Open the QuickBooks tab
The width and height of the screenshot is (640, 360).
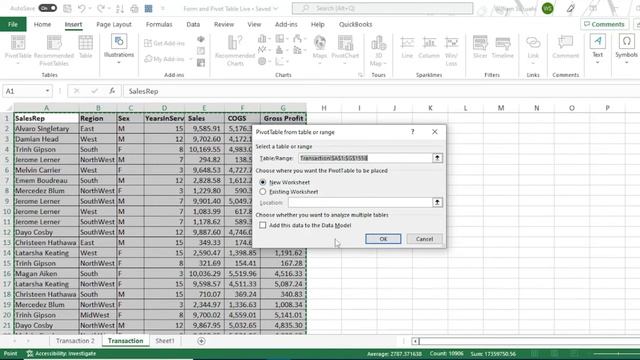356,24
